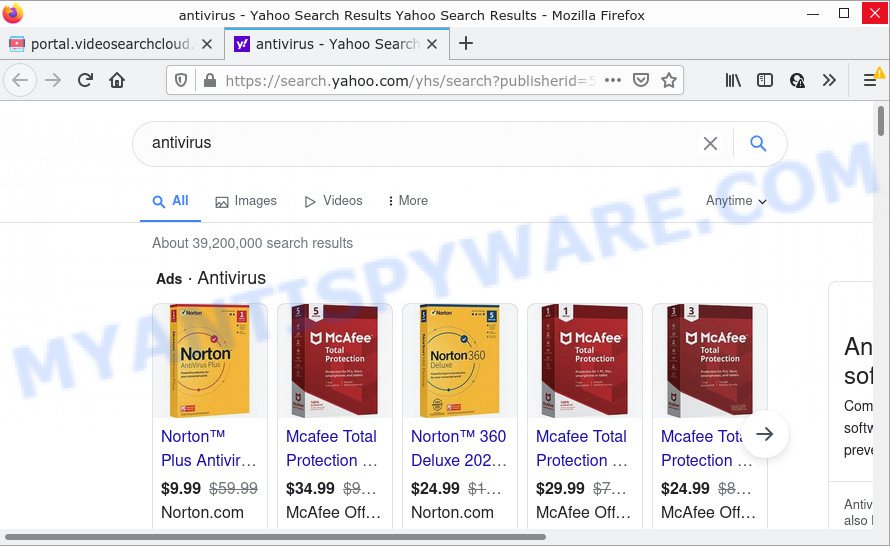Select the All results tab
Viewport: 890px width, 546px height.
(170, 200)
